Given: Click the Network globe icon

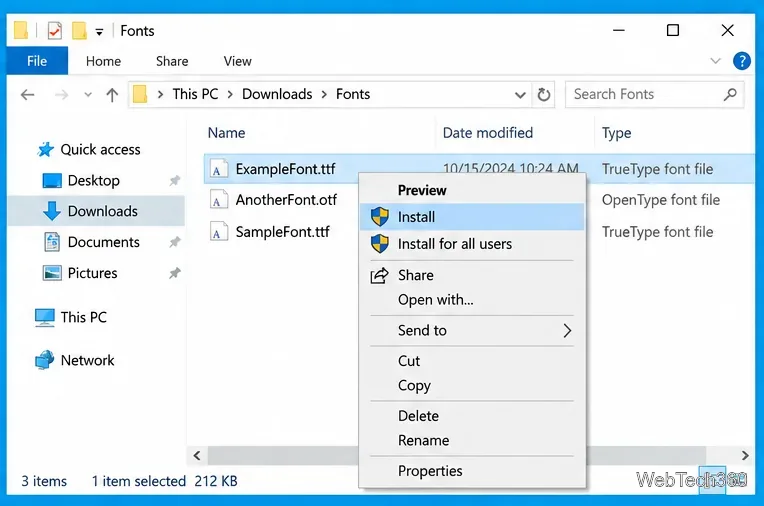Looking at the screenshot, I should (x=45, y=360).
